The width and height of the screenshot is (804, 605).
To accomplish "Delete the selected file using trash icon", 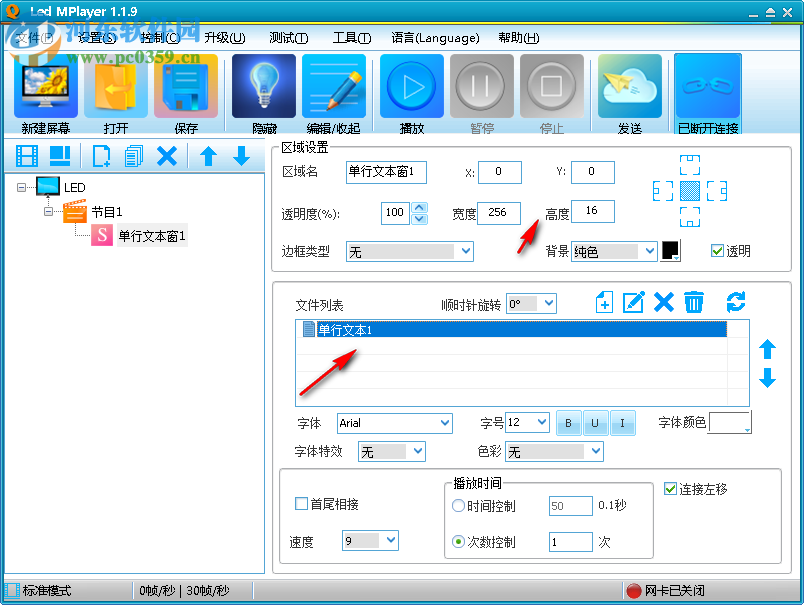I will 694,302.
